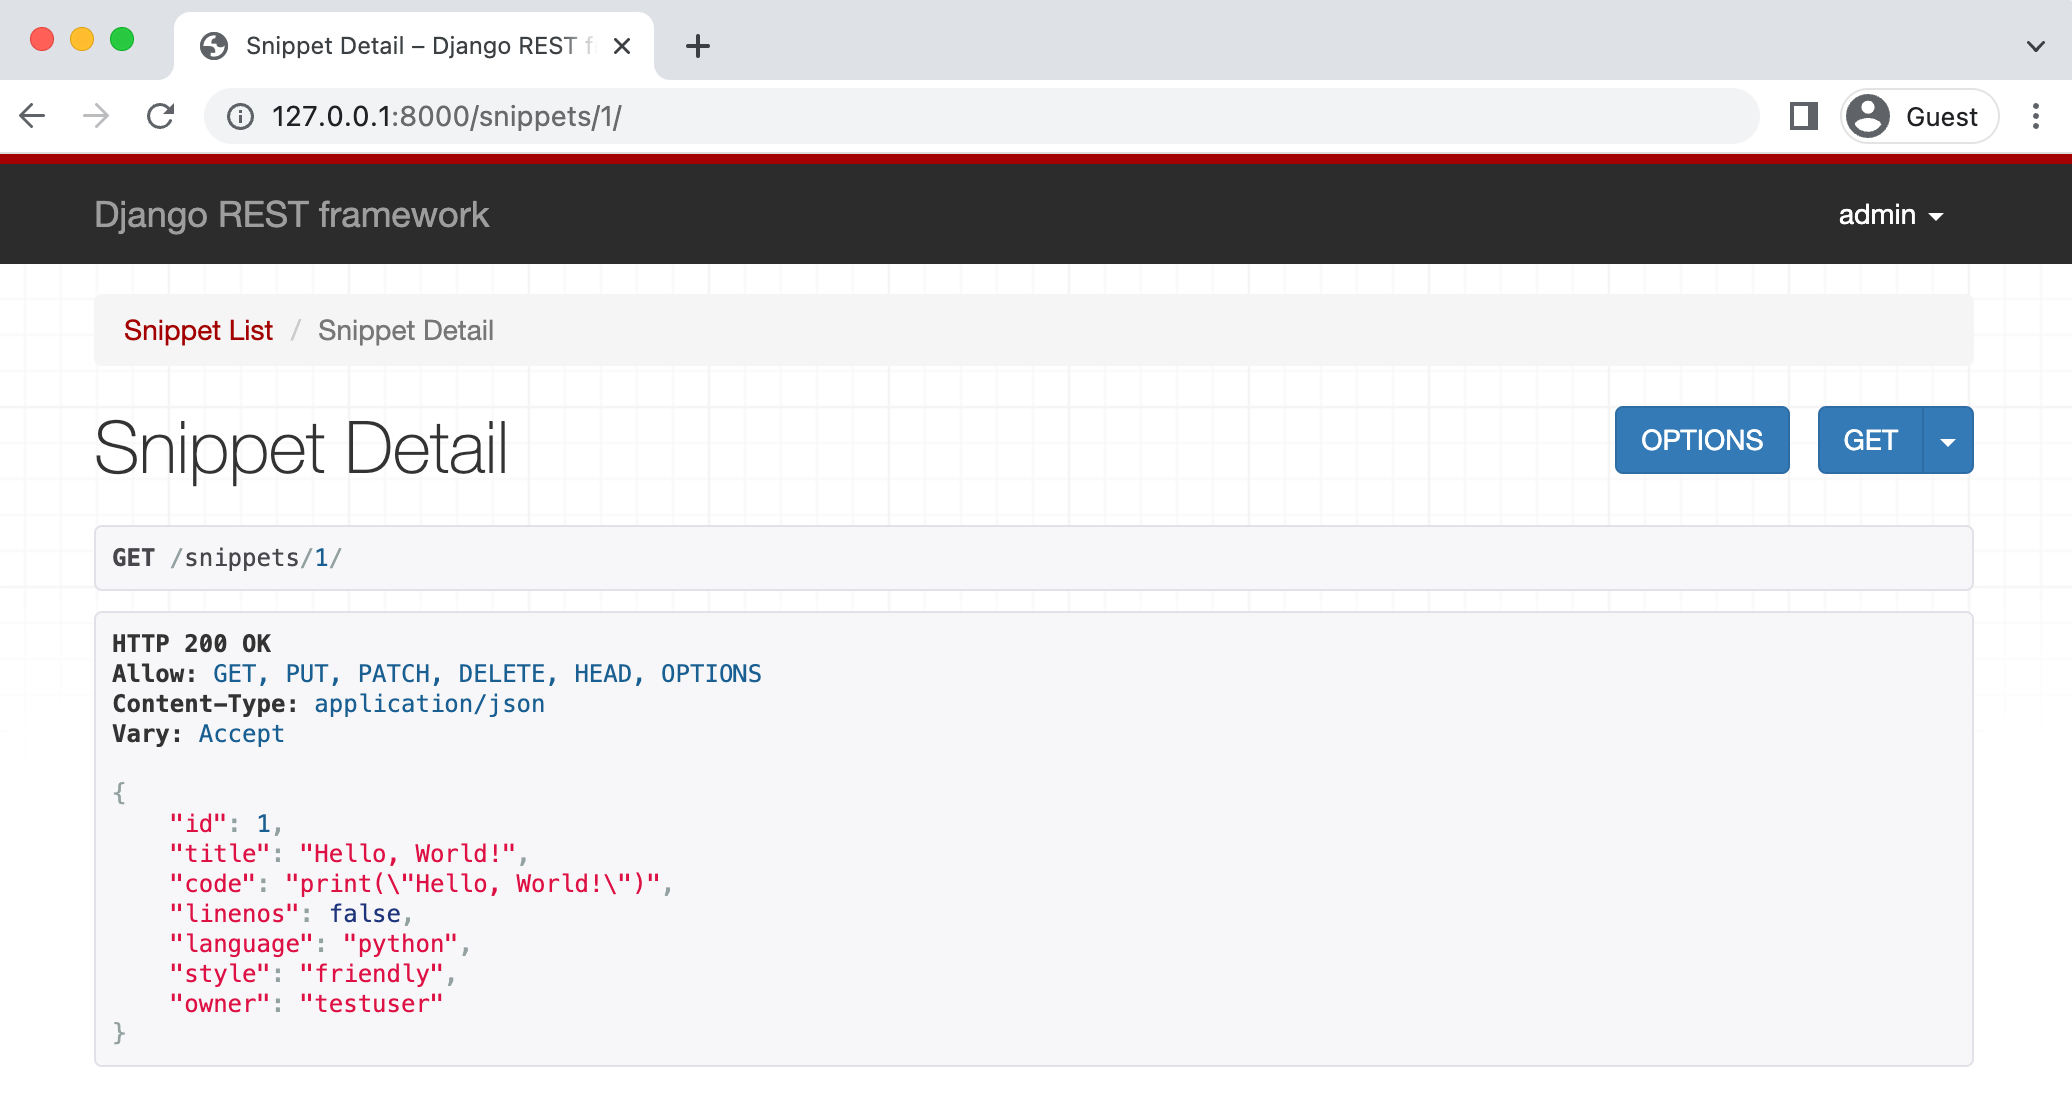Viewport: 2072px width, 1104px height.
Task: Click the "linenos": false line
Action: [x=291, y=914]
